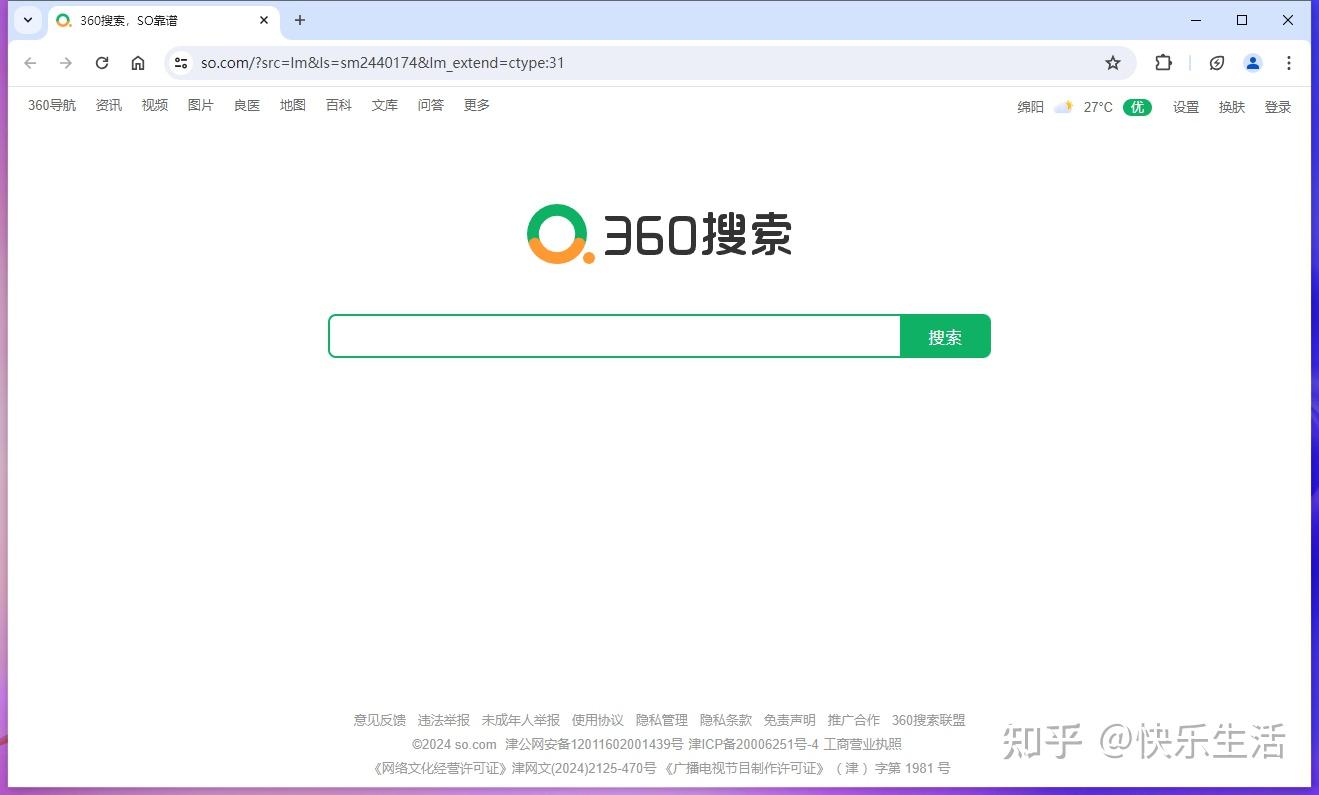1319x795 pixels.
Task: Open 违法举报 footer link
Action: tap(444, 720)
